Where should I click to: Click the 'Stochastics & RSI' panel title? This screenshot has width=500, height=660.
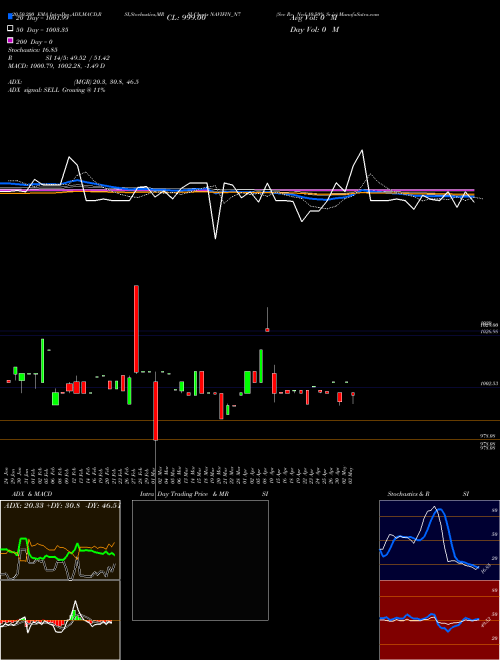[428, 494]
